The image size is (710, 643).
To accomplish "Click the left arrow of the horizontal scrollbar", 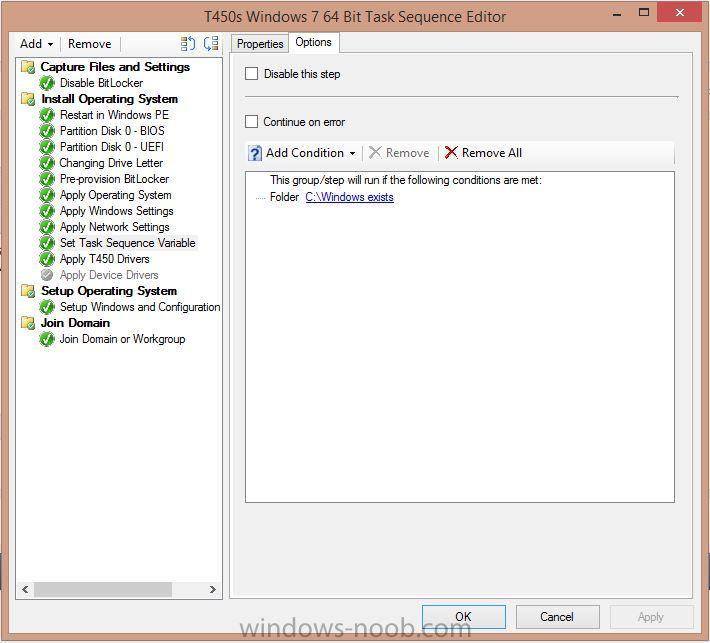I will click(25, 589).
